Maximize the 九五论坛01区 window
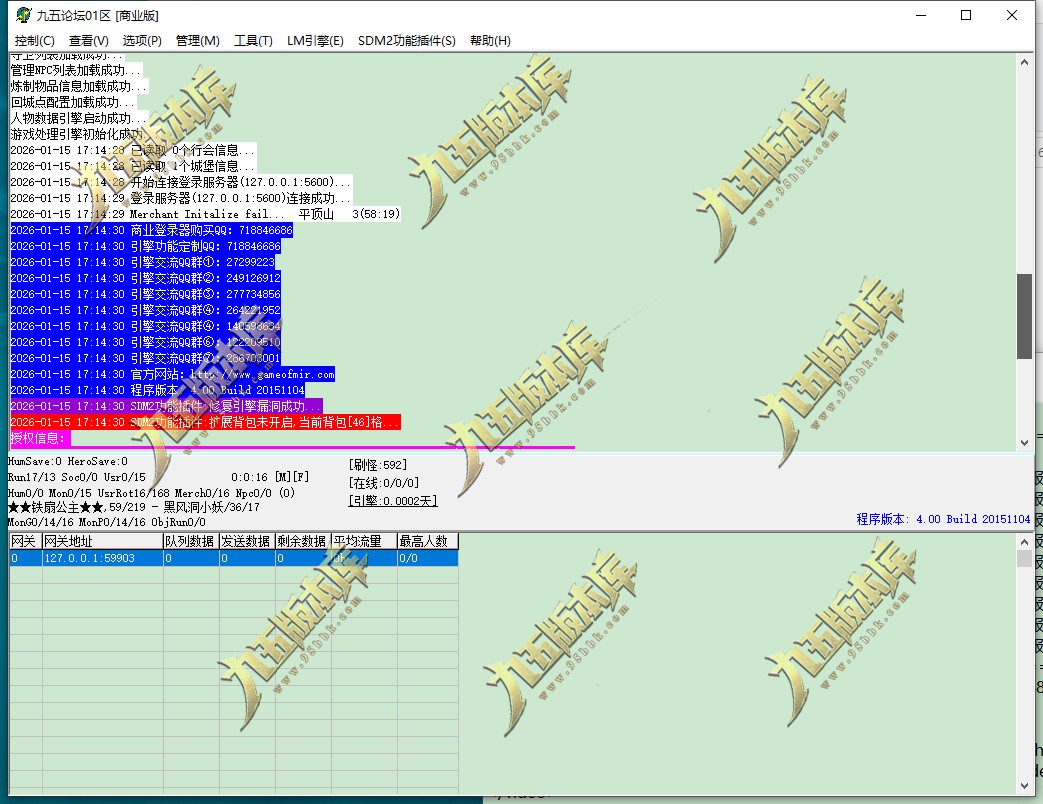This screenshot has width=1043, height=804. click(966, 15)
